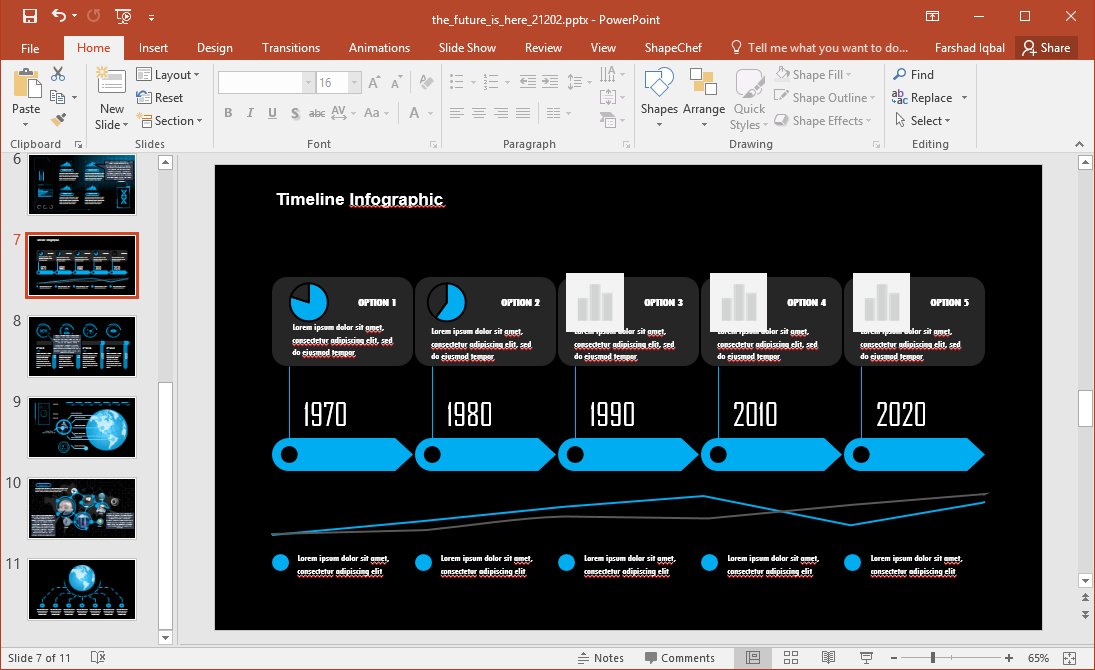Start Slide Show from status bar

point(866,658)
